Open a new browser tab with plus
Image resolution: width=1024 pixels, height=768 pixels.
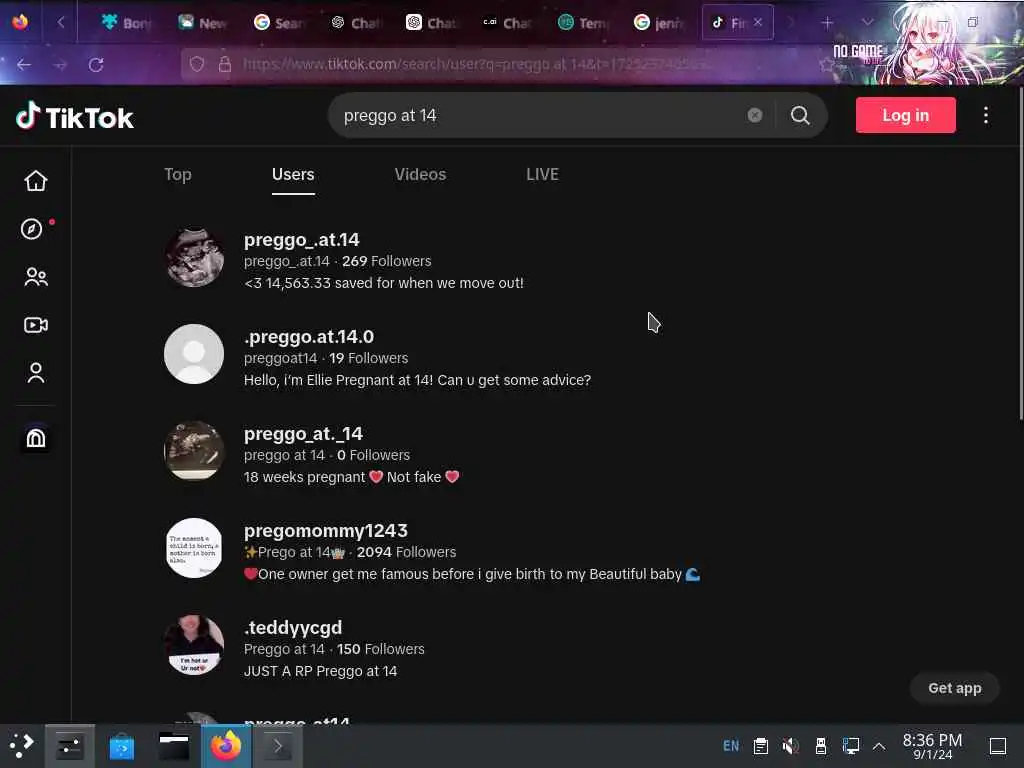click(827, 23)
